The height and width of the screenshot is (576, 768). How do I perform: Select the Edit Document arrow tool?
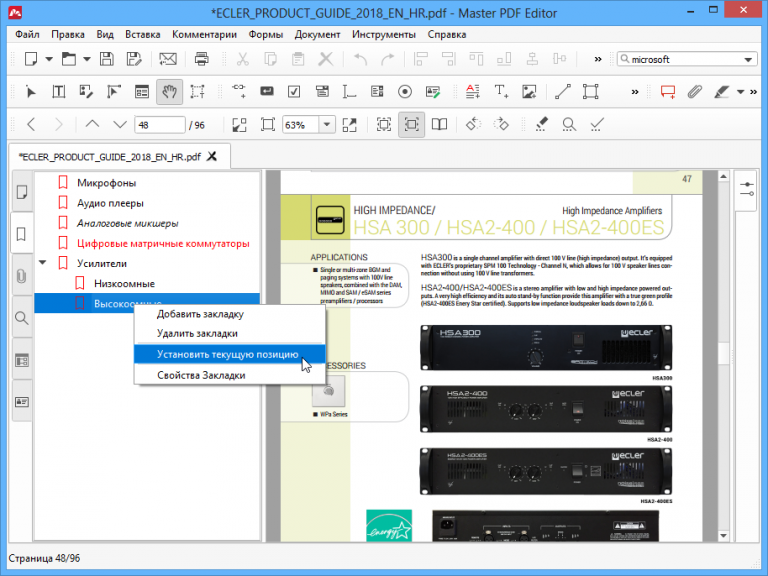30,92
